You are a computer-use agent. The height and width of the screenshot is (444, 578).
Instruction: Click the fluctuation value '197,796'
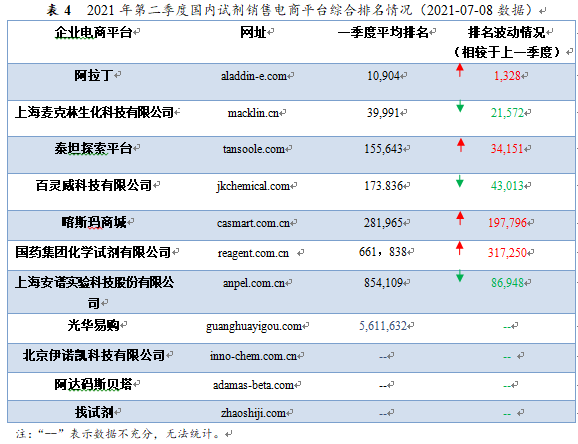(507, 223)
